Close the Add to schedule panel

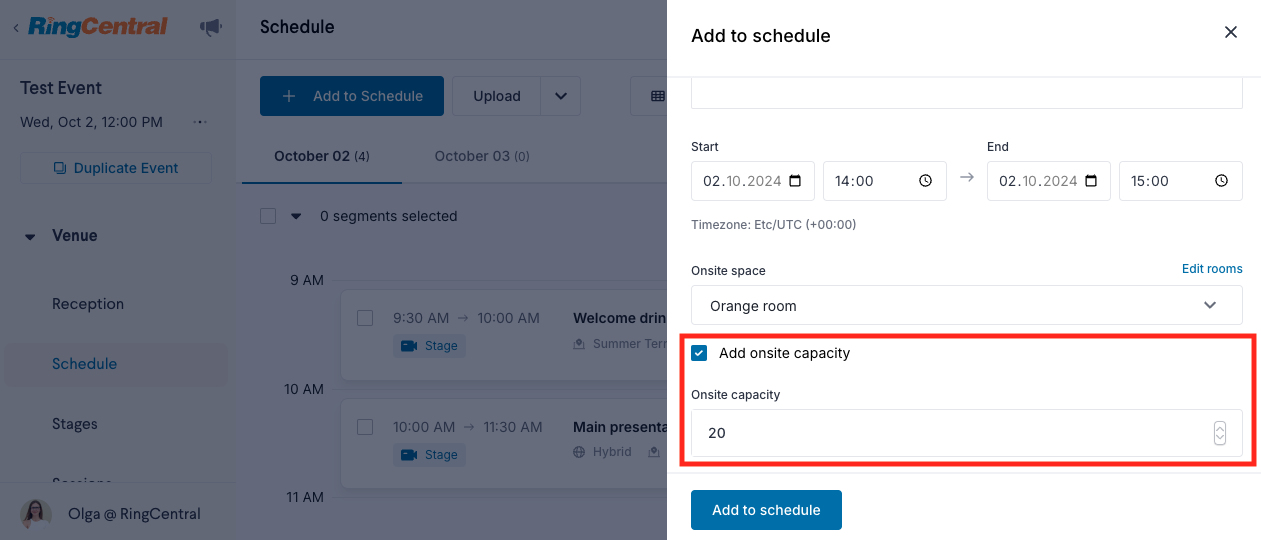[1231, 32]
